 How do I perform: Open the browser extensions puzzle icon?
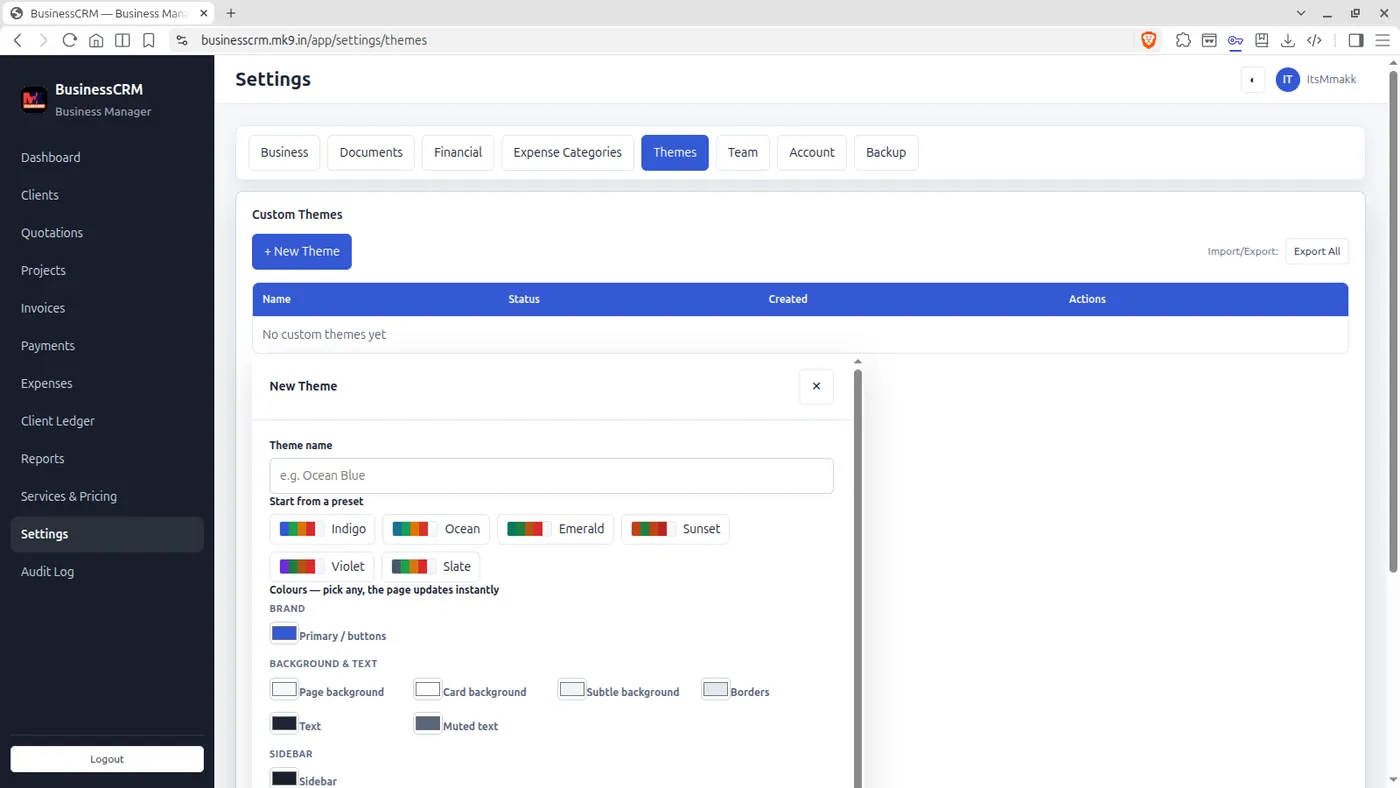pos(1183,40)
